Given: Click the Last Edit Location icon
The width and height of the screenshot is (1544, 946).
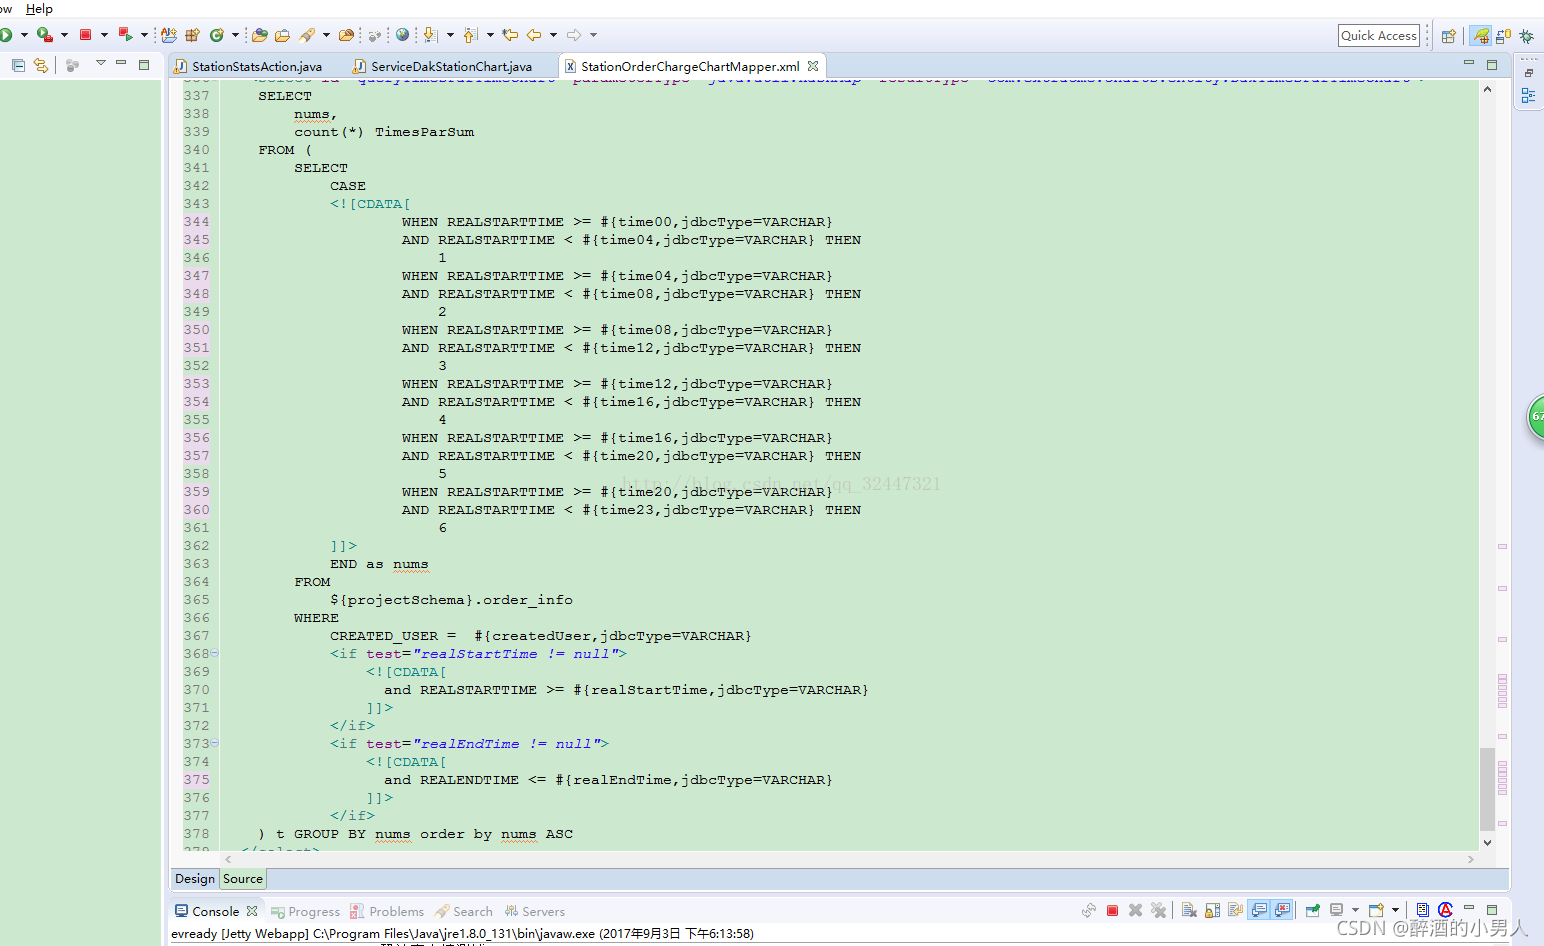Looking at the screenshot, I should click(510, 35).
